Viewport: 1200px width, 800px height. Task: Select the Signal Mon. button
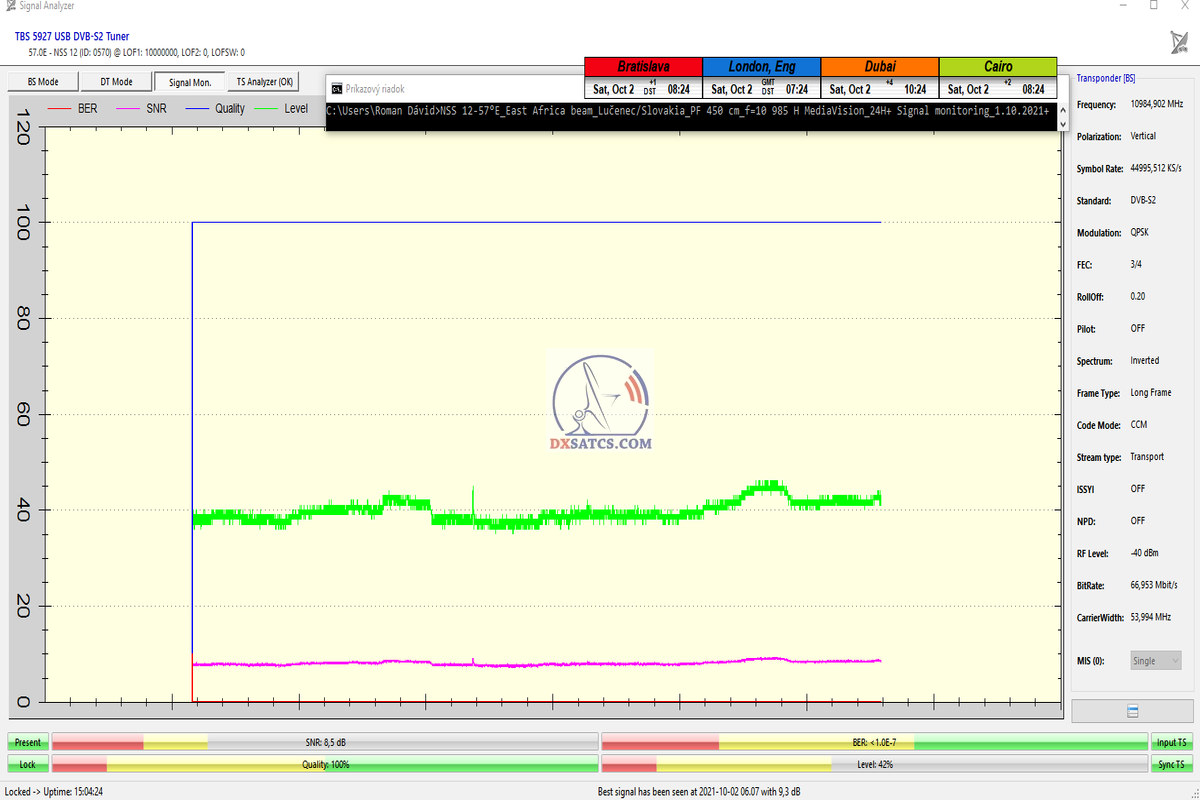[189, 82]
